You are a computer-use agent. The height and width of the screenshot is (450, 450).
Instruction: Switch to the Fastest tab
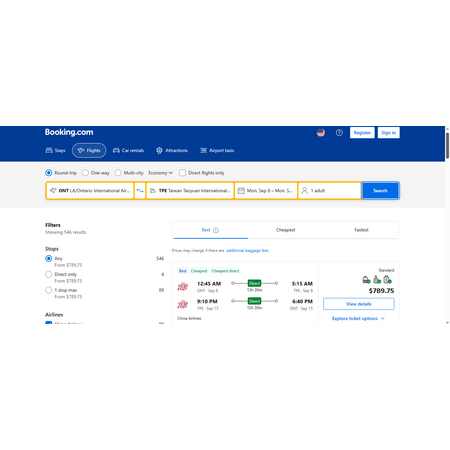pos(361,230)
